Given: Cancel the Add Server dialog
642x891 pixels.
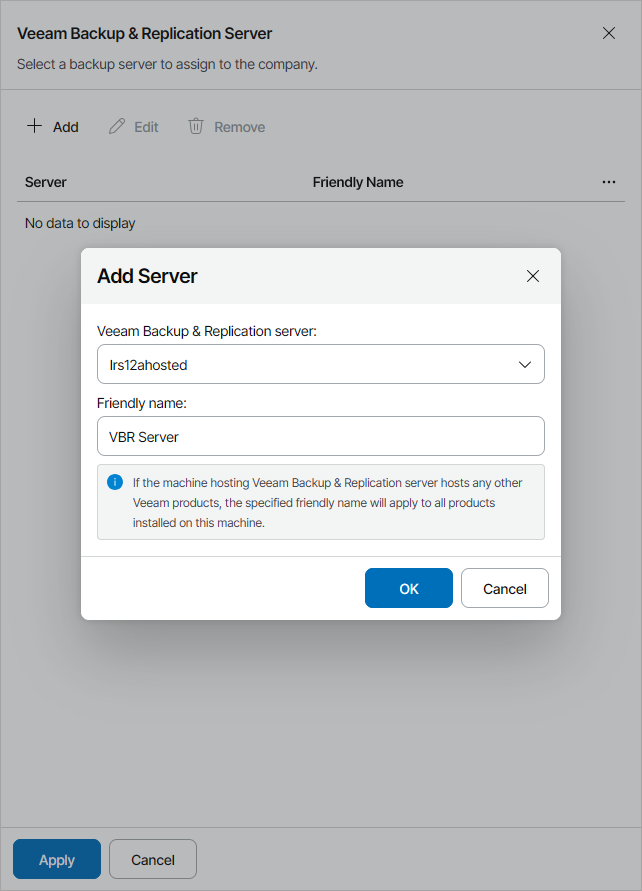Looking at the screenshot, I should click(x=504, y=588).
